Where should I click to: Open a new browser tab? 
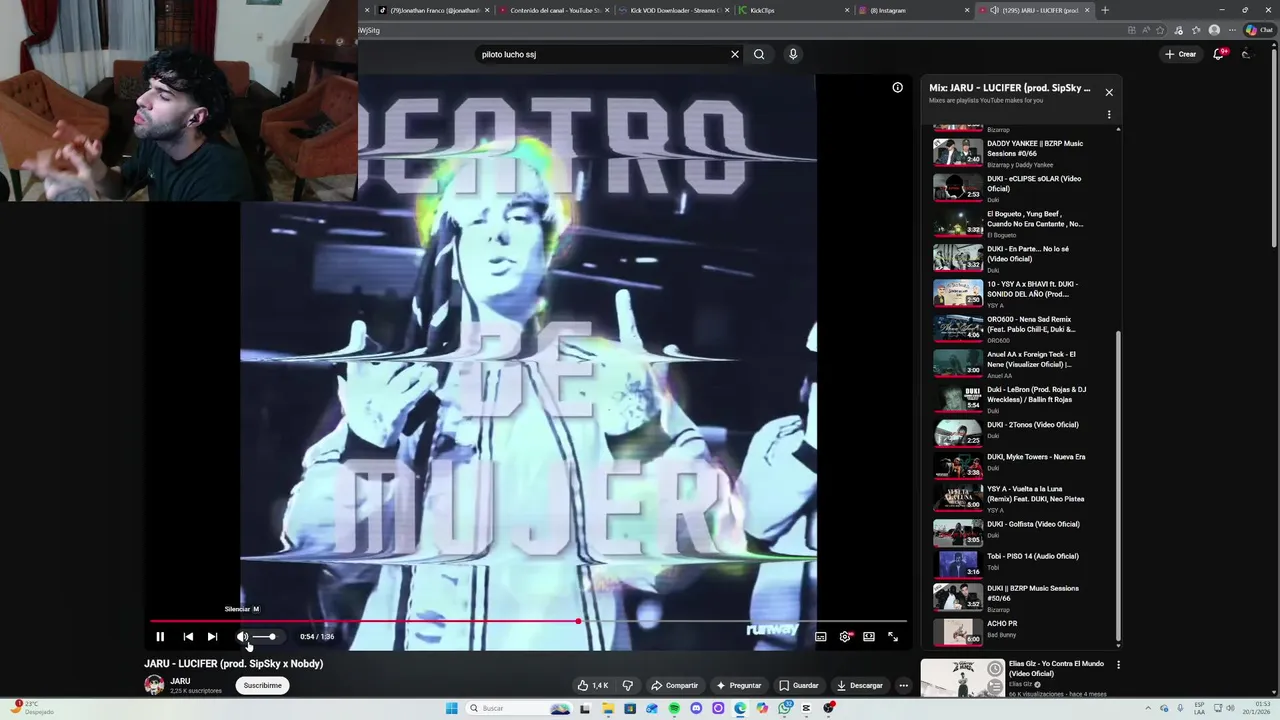coord(1105,10)
